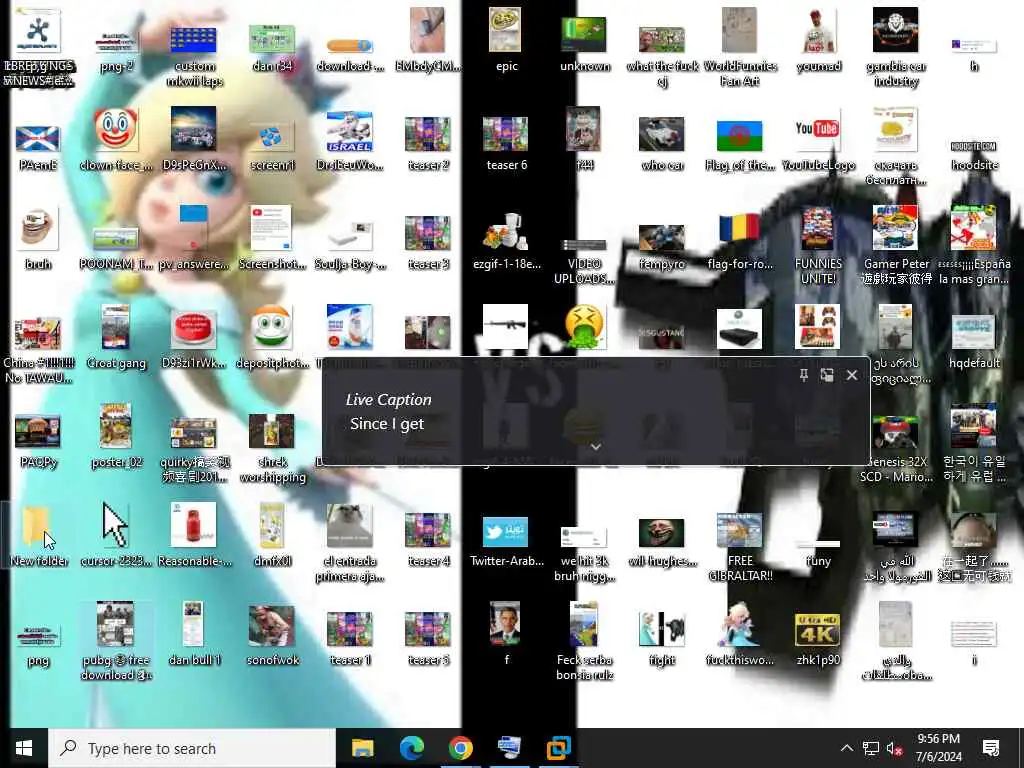The width and height of the screenshot is (1024, 768).
Task: Open the notification center icon
Action: tap(991, 748)
